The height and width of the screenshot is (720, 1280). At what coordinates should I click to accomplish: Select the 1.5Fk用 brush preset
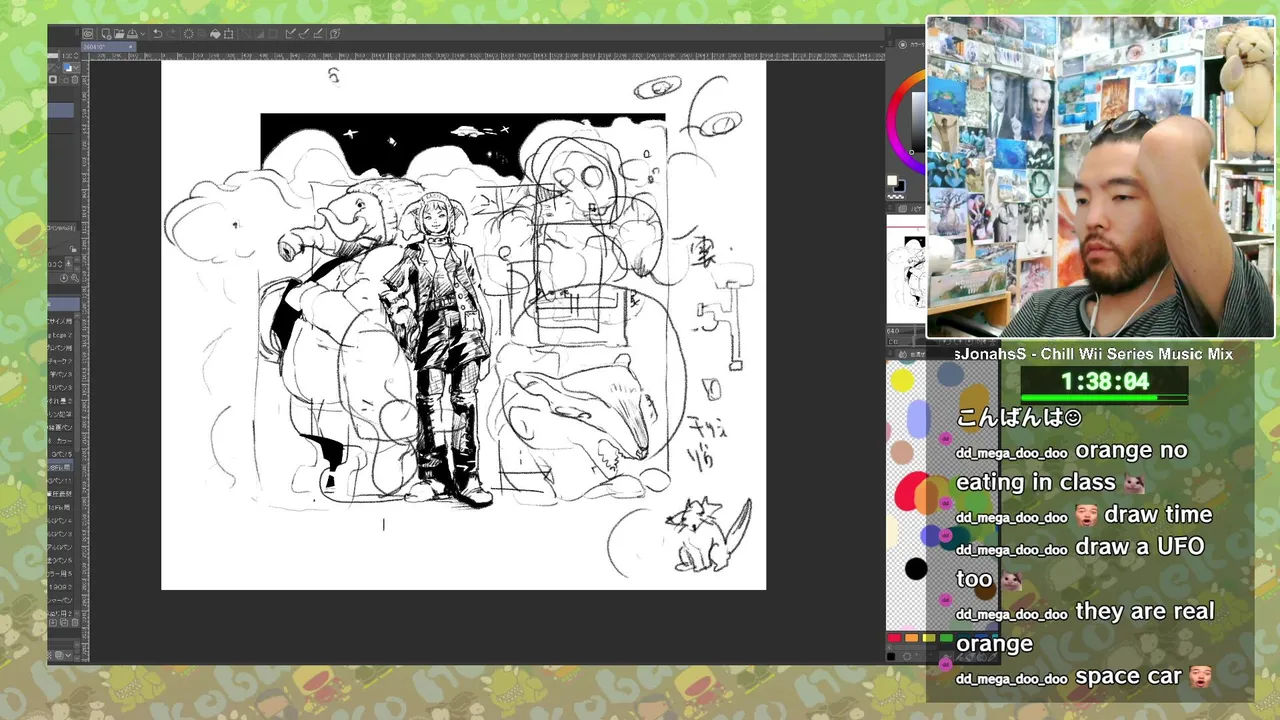pos(61,507)
